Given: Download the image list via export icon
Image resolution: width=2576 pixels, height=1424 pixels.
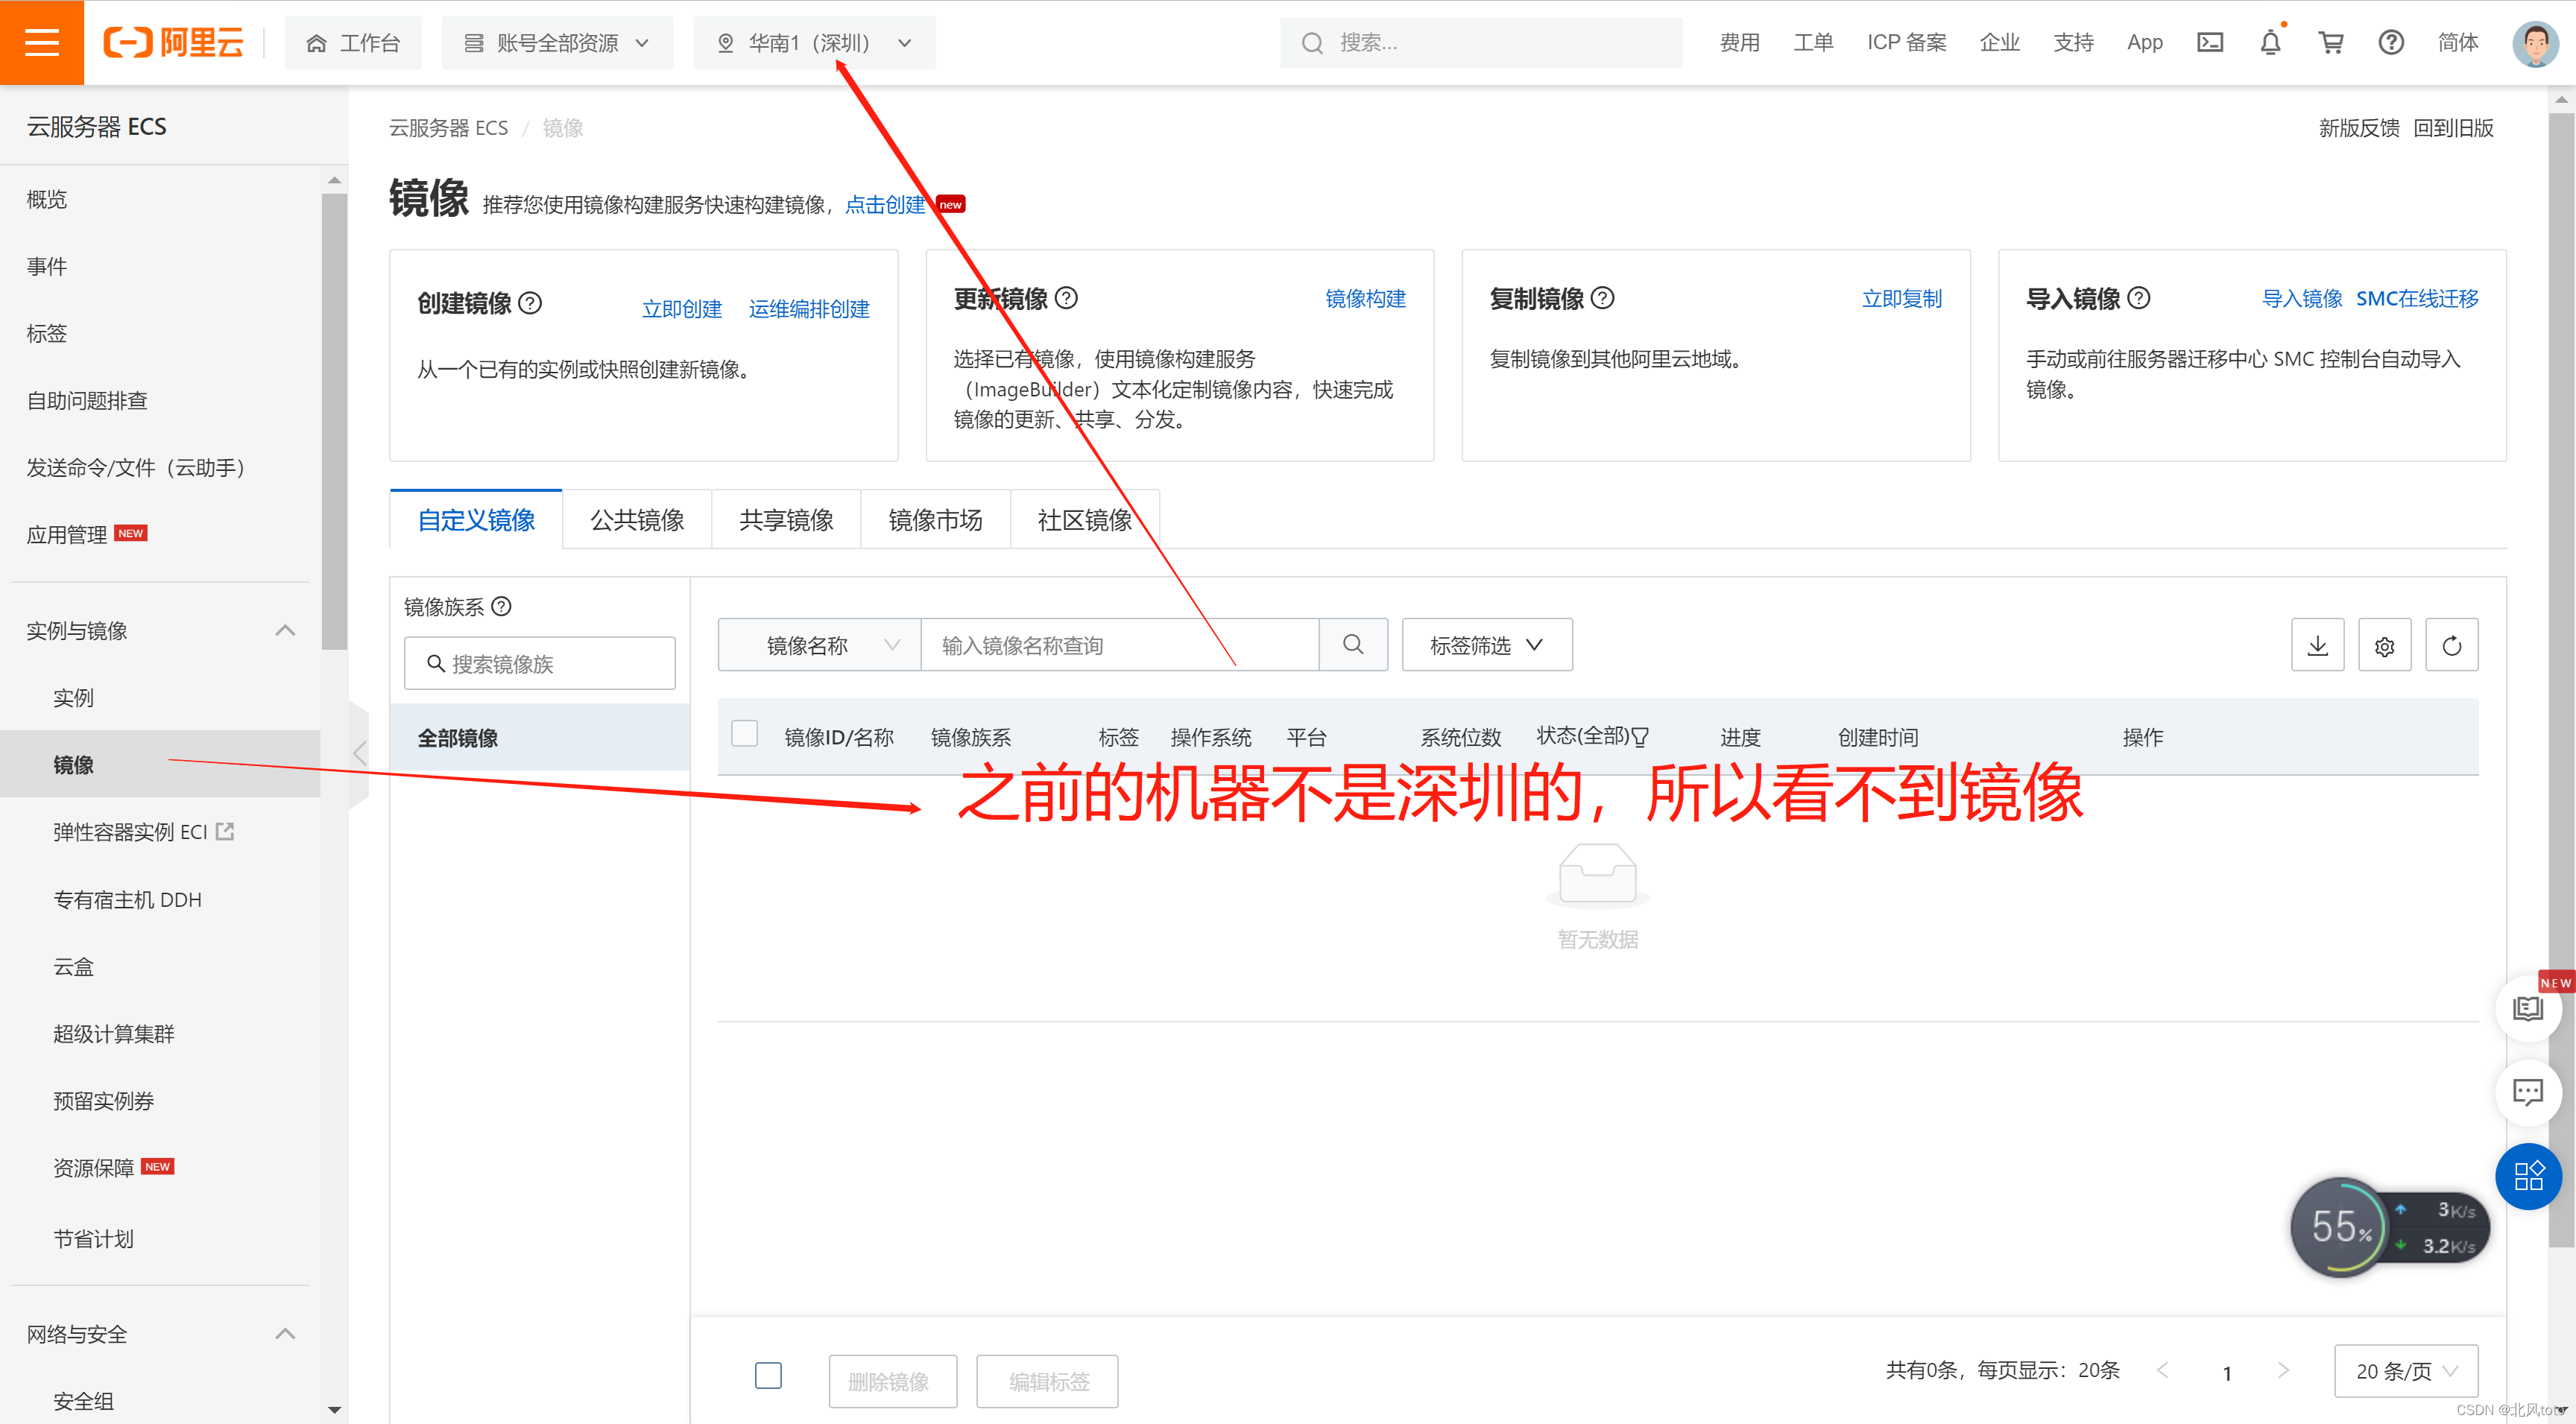Looking at the screenshot, I should click(x=2317, y=645).
